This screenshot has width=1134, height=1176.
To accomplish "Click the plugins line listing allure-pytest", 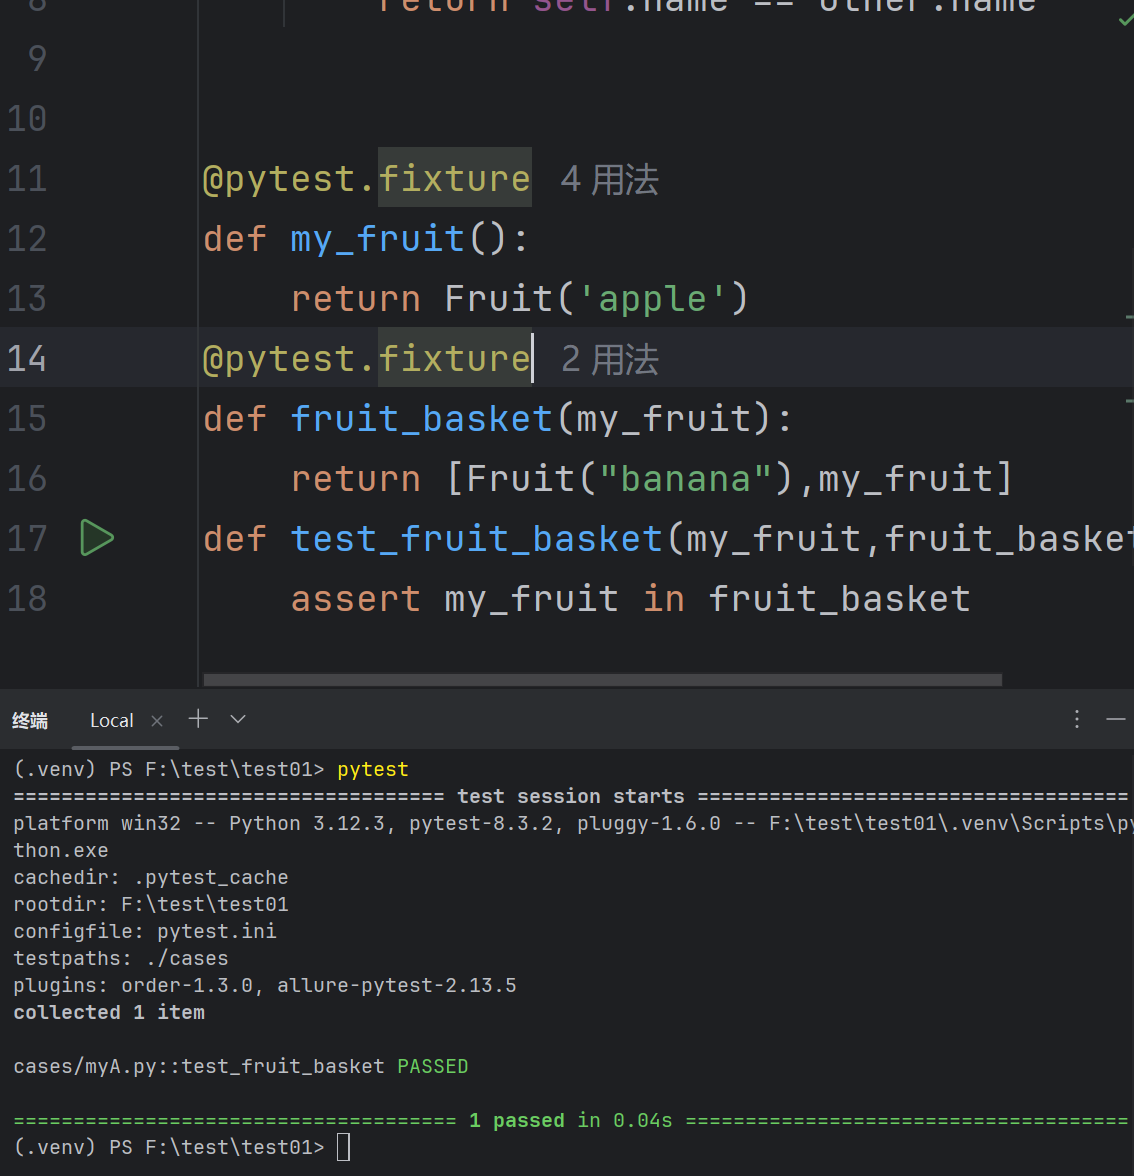I will pos(265,986).
